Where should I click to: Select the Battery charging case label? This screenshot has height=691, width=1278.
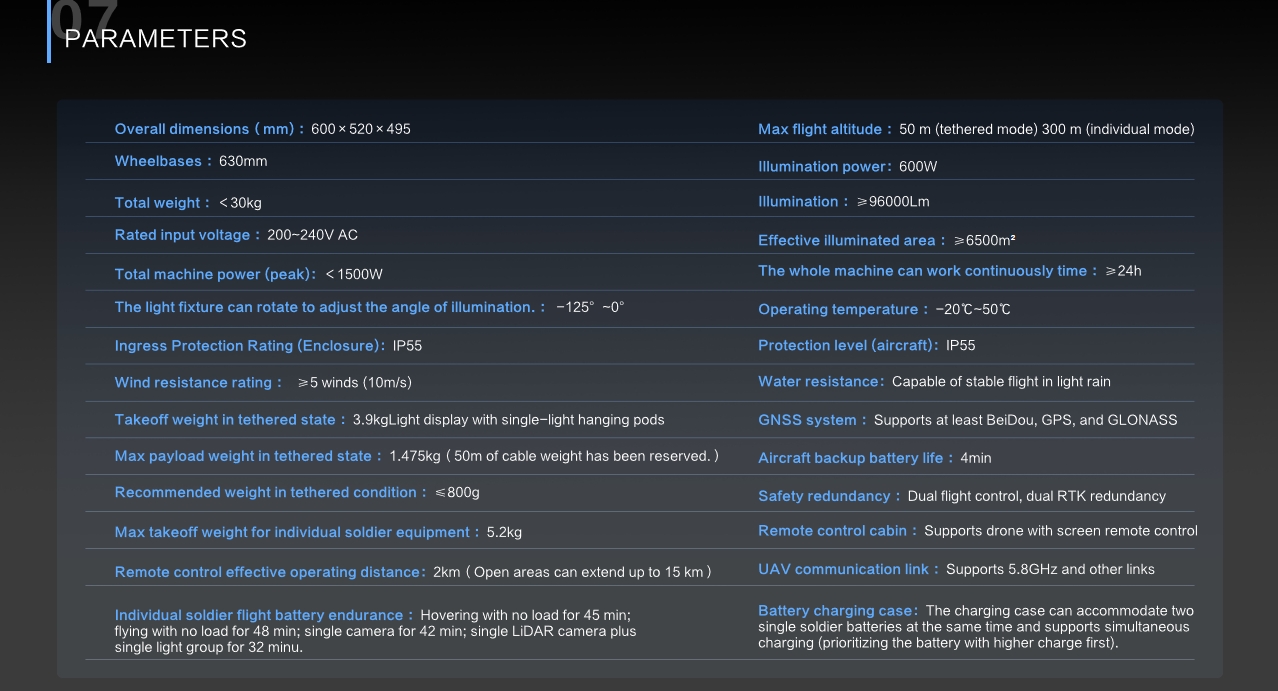837,611
